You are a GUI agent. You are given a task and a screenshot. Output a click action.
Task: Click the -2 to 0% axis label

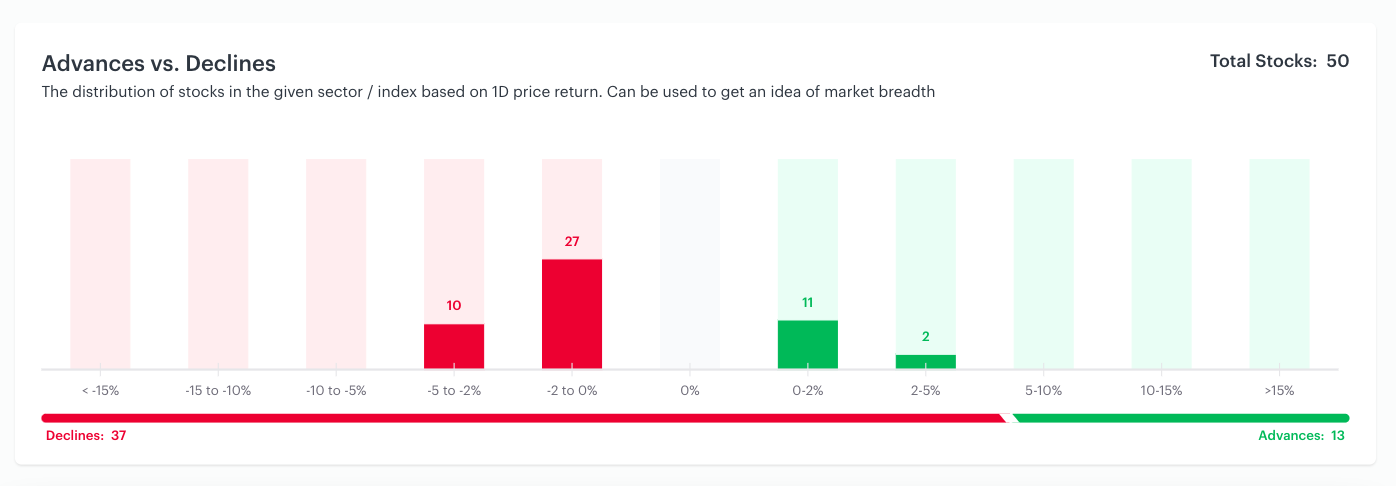[572, 391]
